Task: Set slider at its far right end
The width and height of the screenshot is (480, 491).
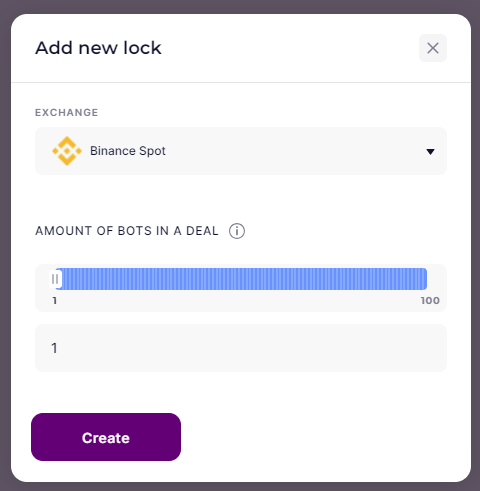Action: [425, 279]
